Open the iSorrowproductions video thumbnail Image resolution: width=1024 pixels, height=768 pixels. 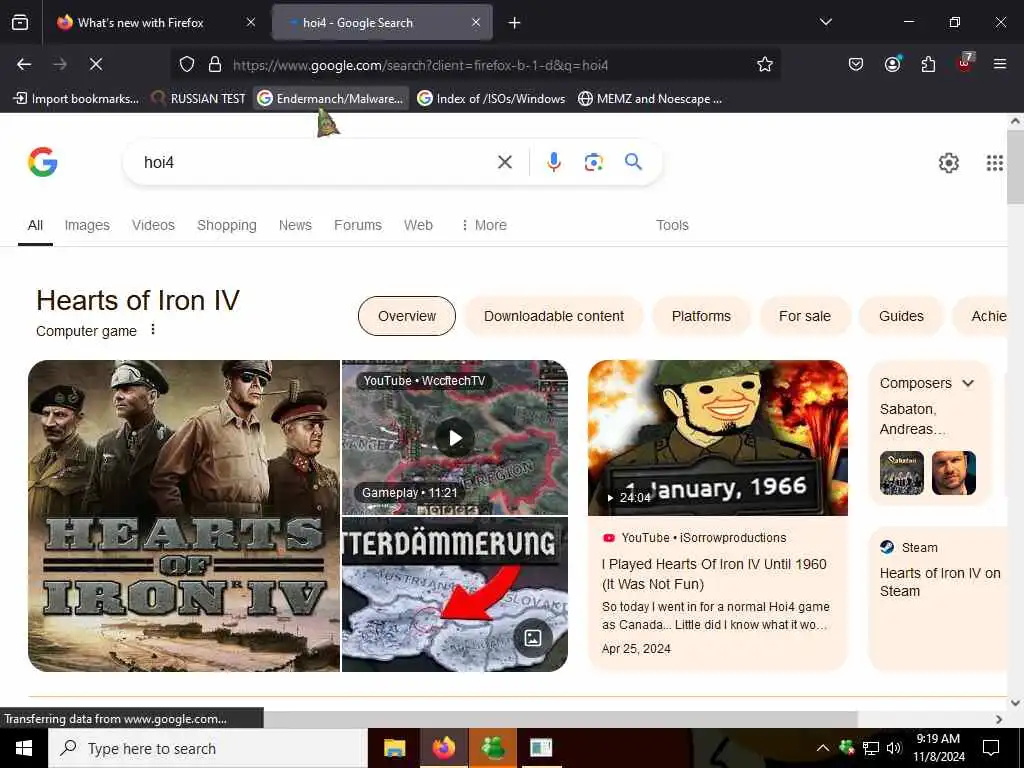pos(718,438)
